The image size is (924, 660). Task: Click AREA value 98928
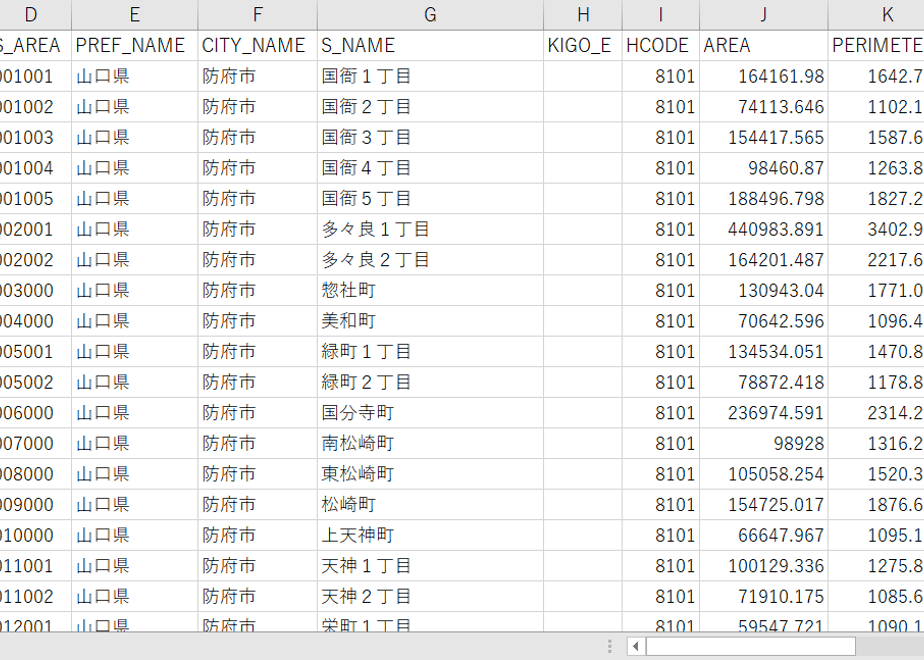pos(764,444)
